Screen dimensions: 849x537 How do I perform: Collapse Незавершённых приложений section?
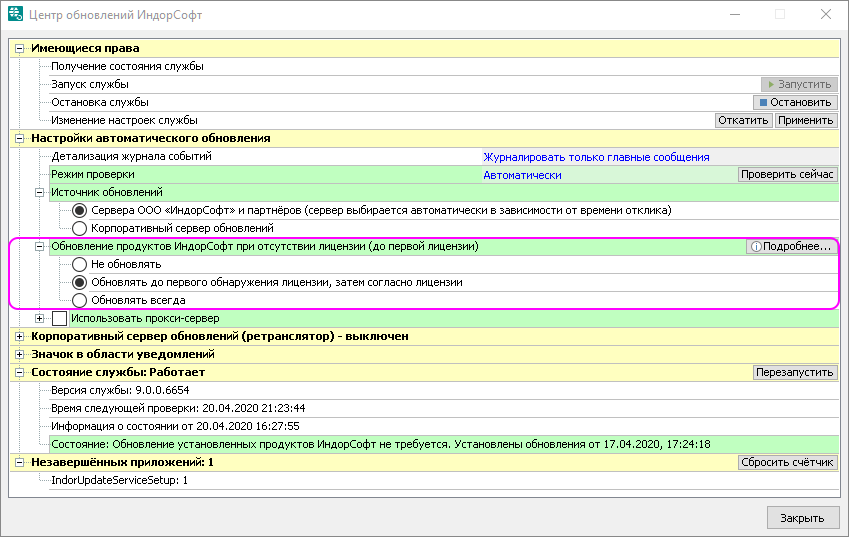[19, 463]
